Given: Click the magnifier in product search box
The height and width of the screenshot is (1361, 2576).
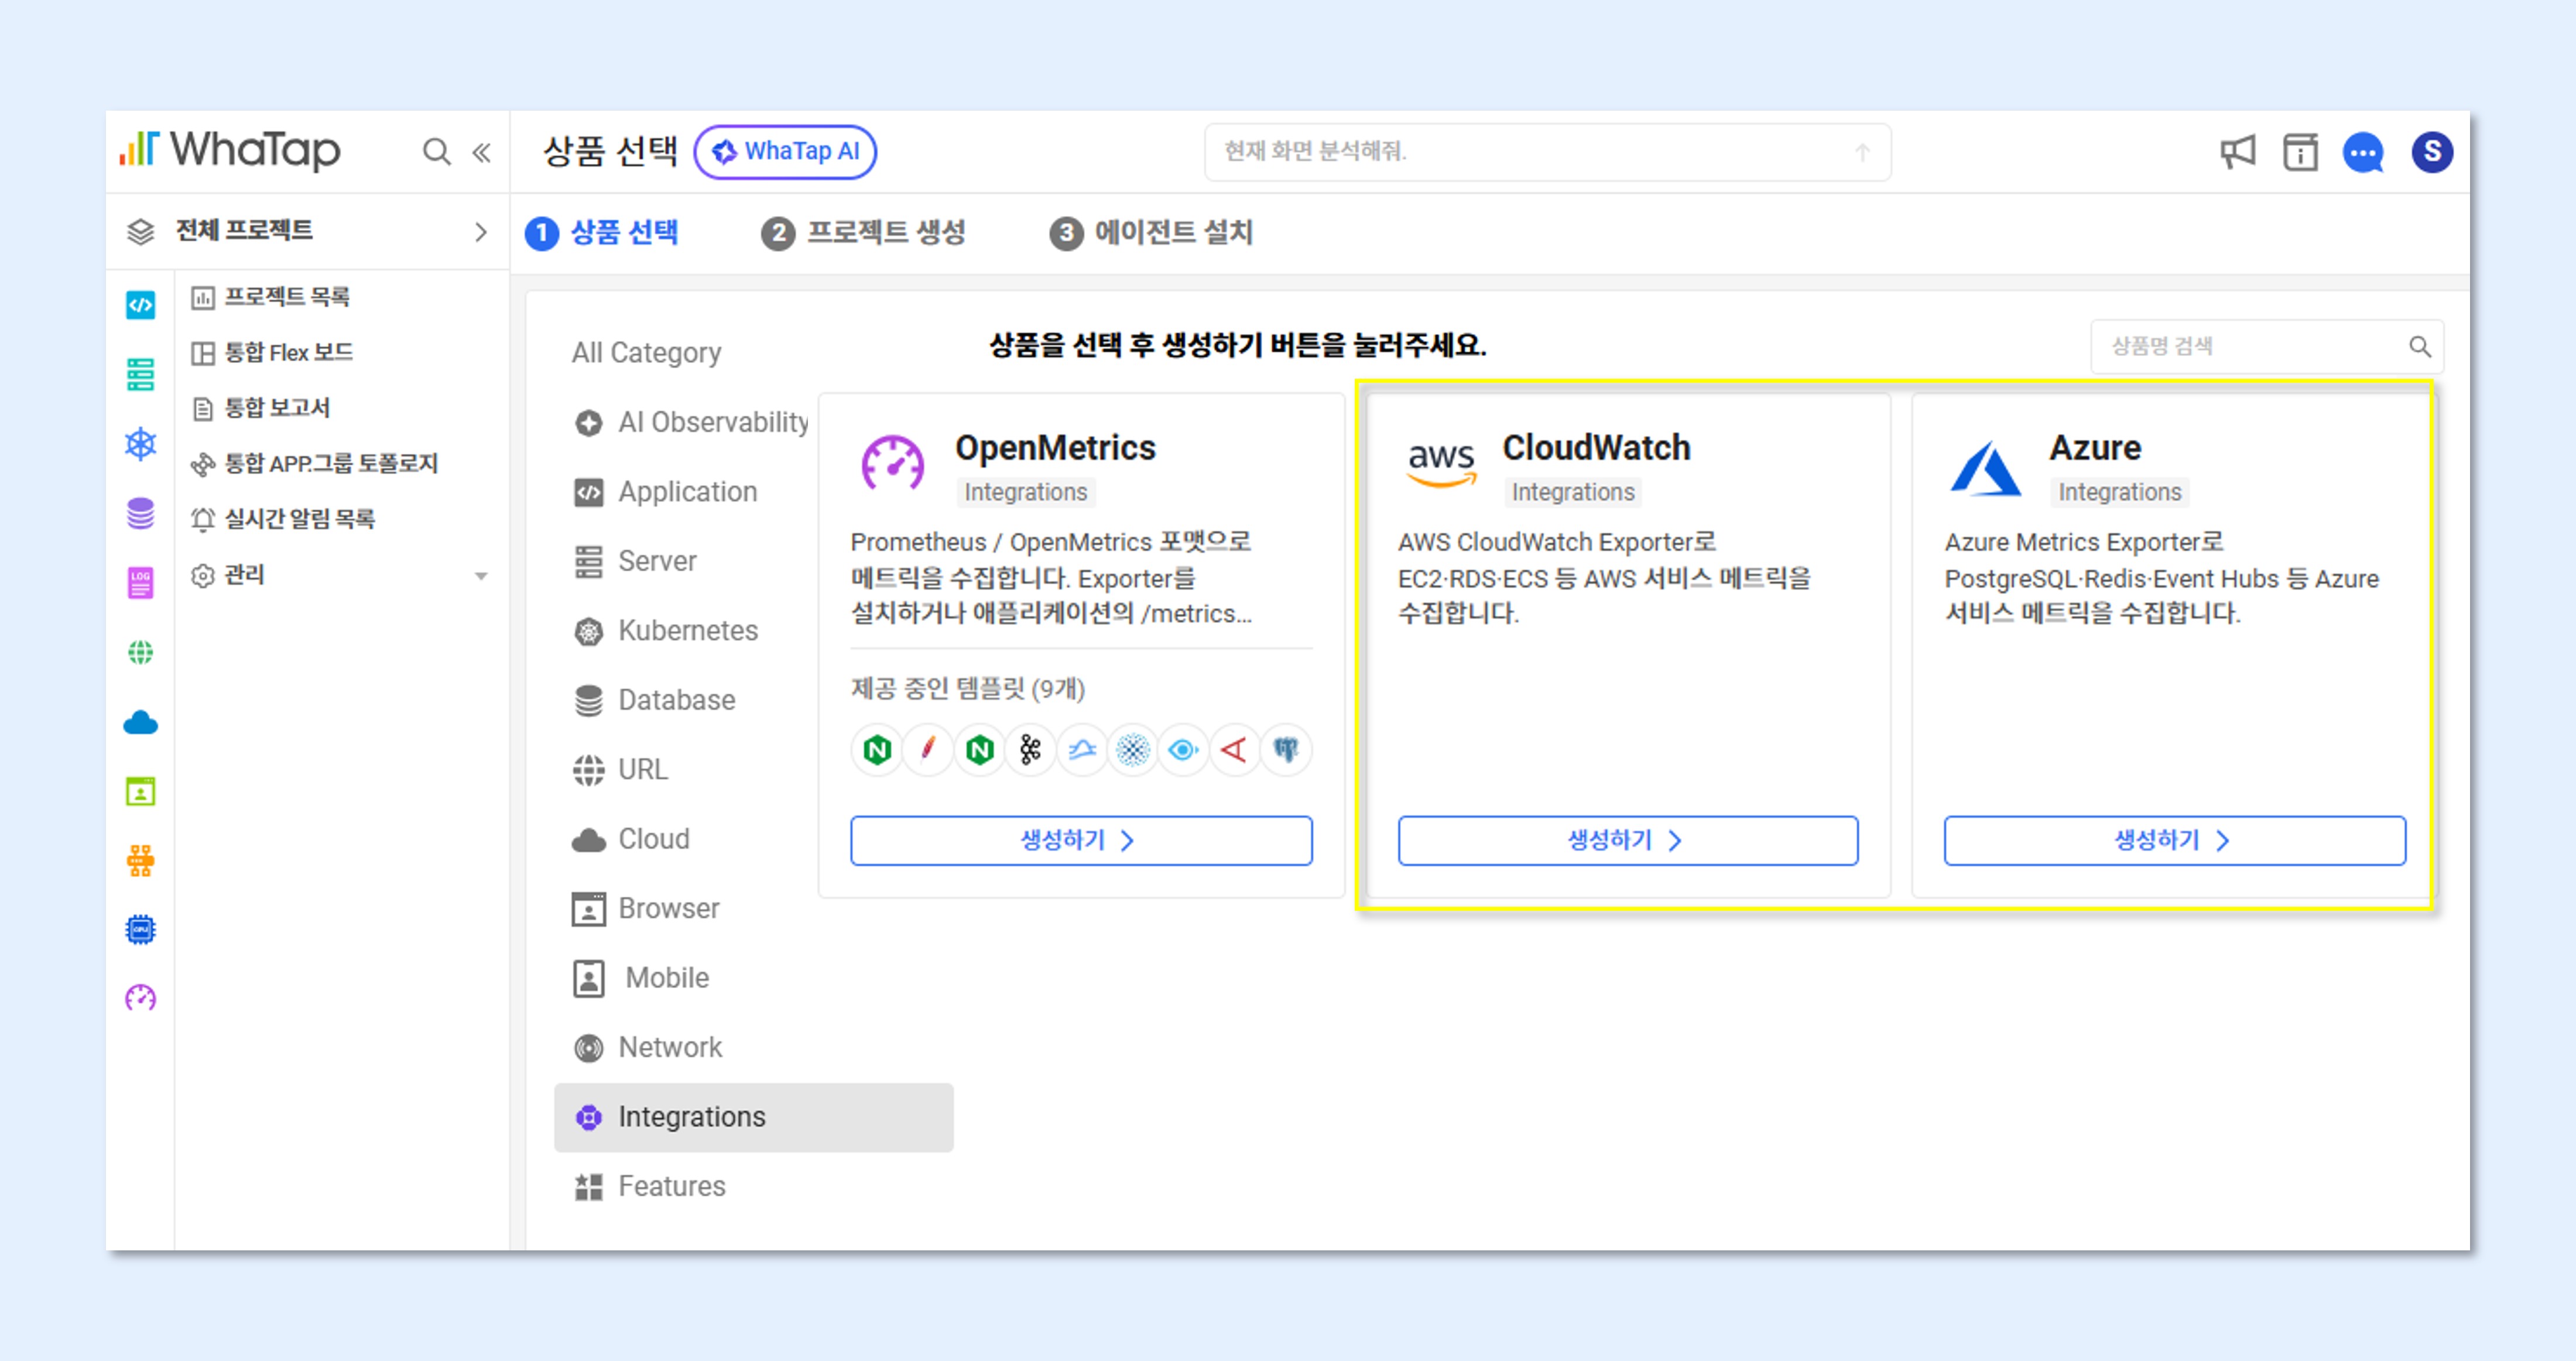Looking at the screenshot, I should (2419, 346).
